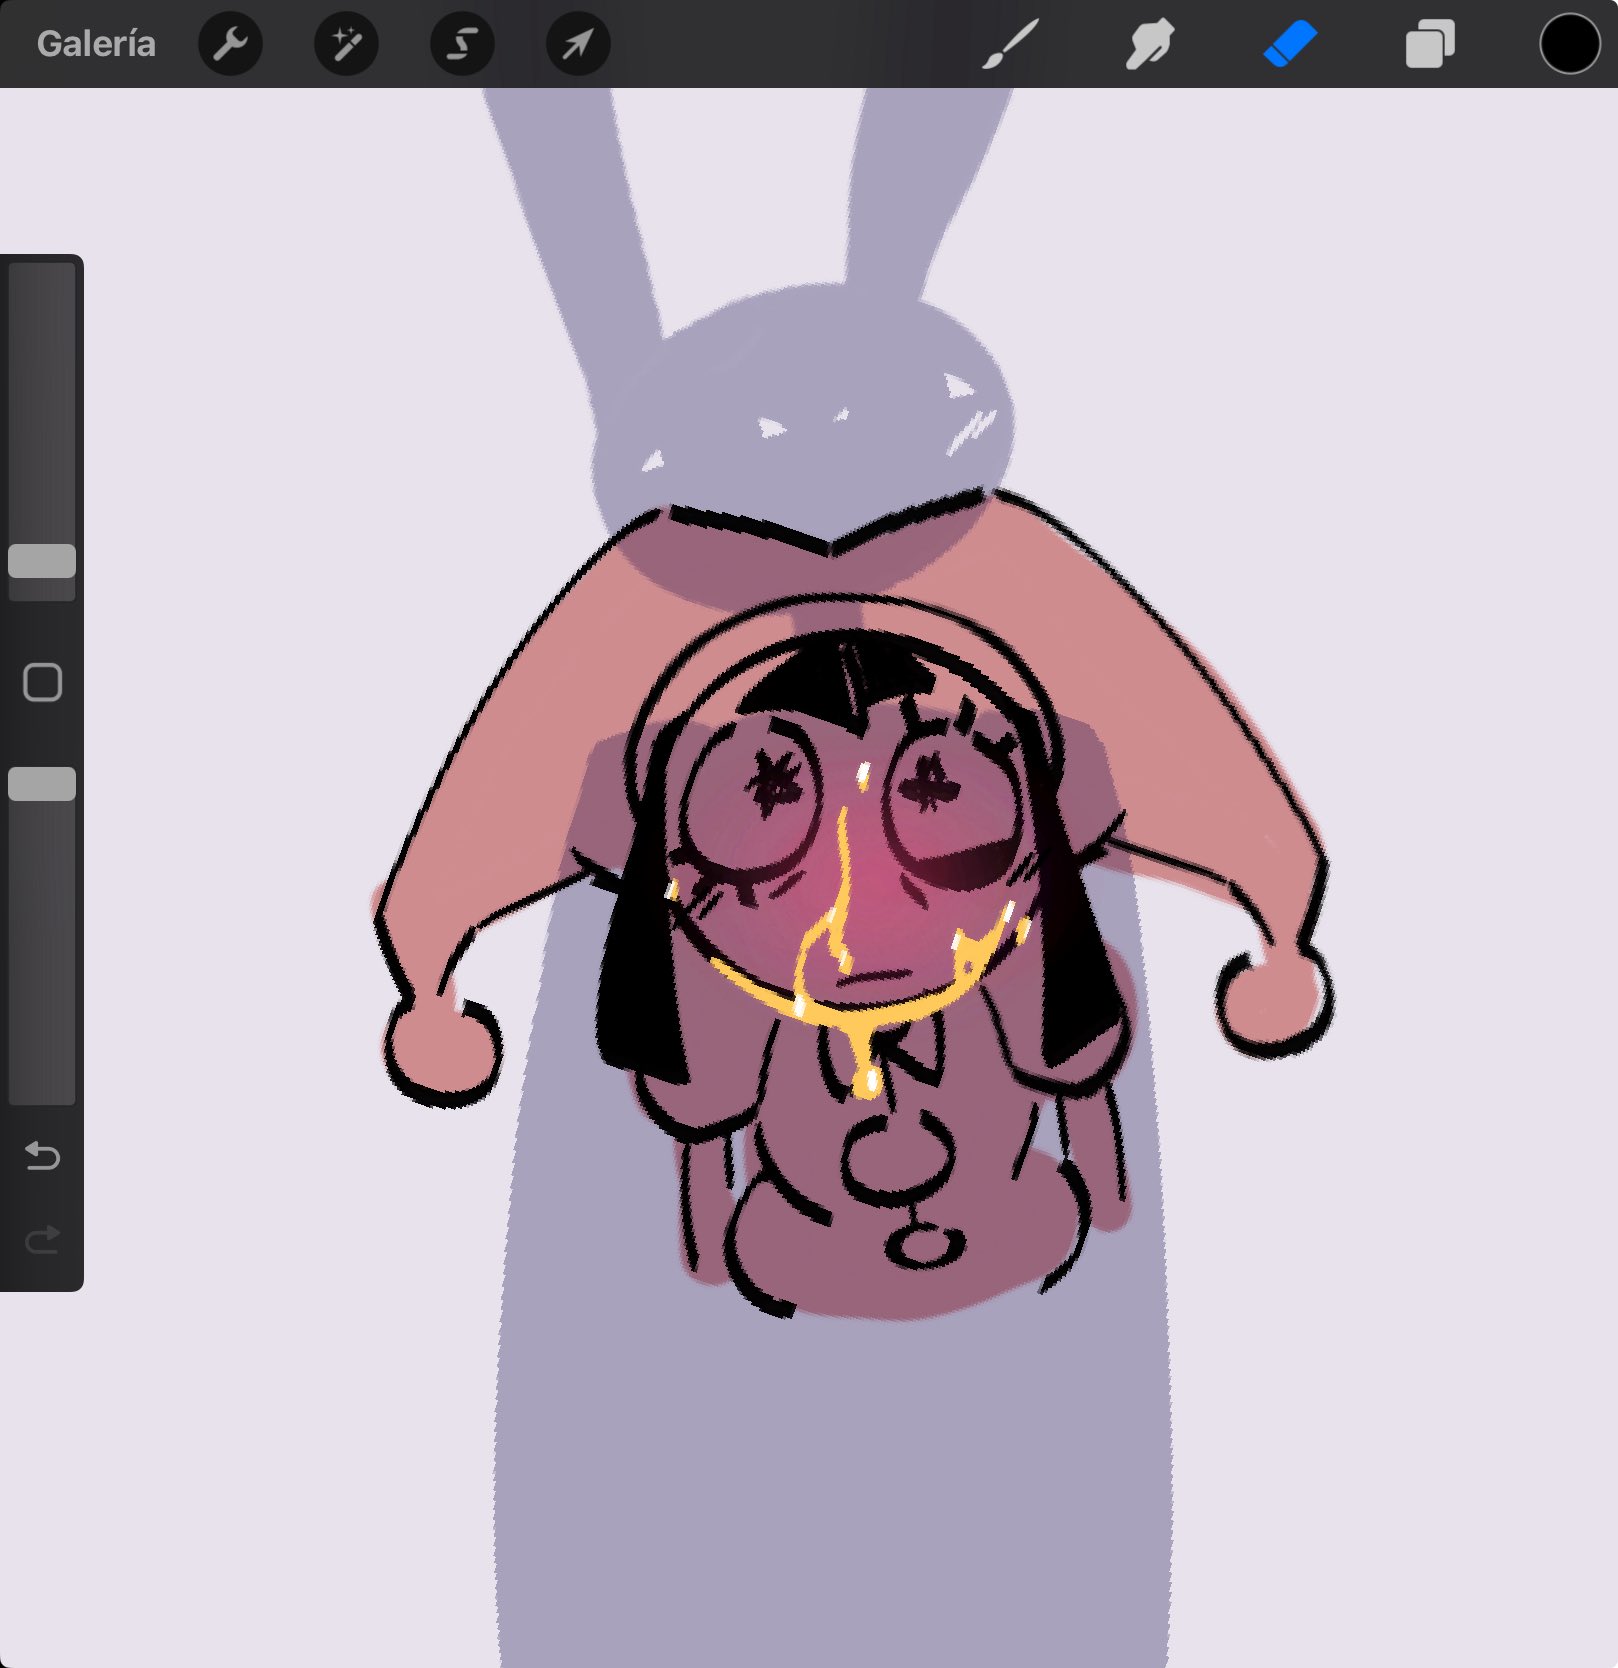Open the Actions wrench menu
Image resolution: width=1618 pixels, height=1668 pixels.
click(x=230, y=44)
